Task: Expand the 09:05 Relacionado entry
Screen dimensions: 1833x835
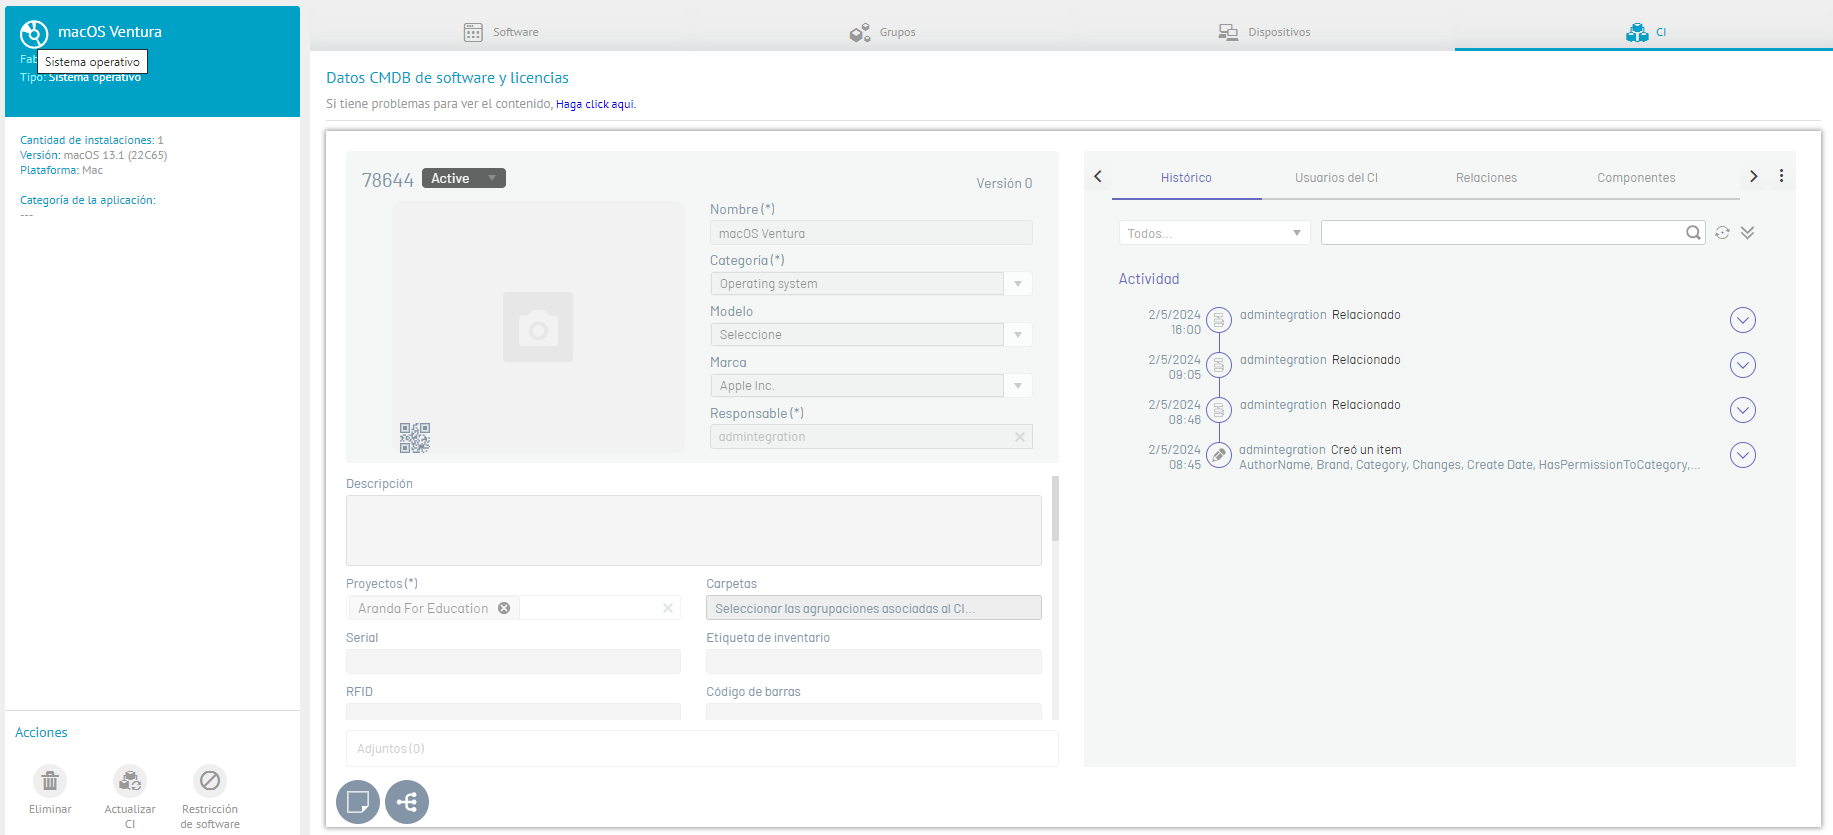Action: pos(1743,365)
